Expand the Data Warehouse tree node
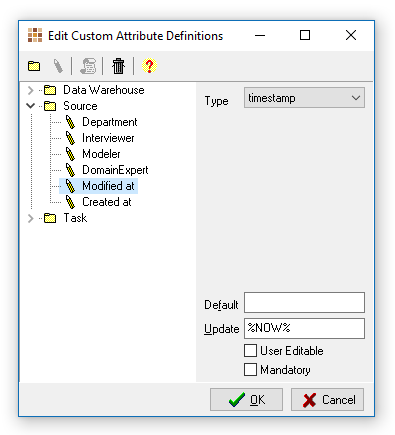 31,90
